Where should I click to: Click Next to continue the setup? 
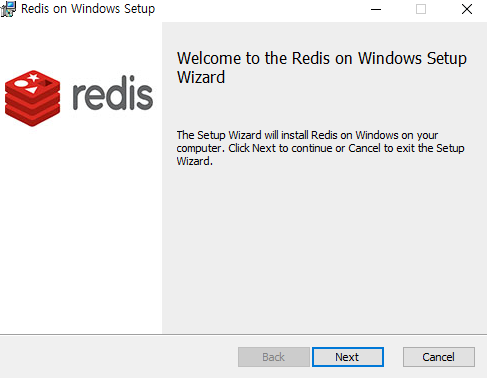(348, 357)
